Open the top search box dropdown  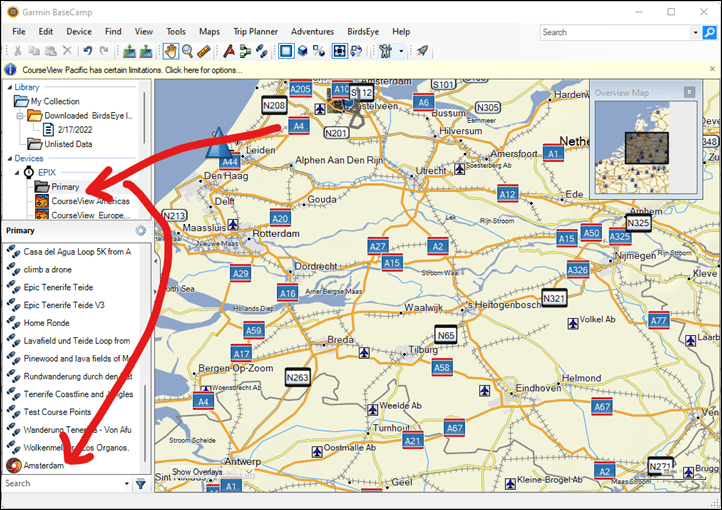(x=695, y=32)
